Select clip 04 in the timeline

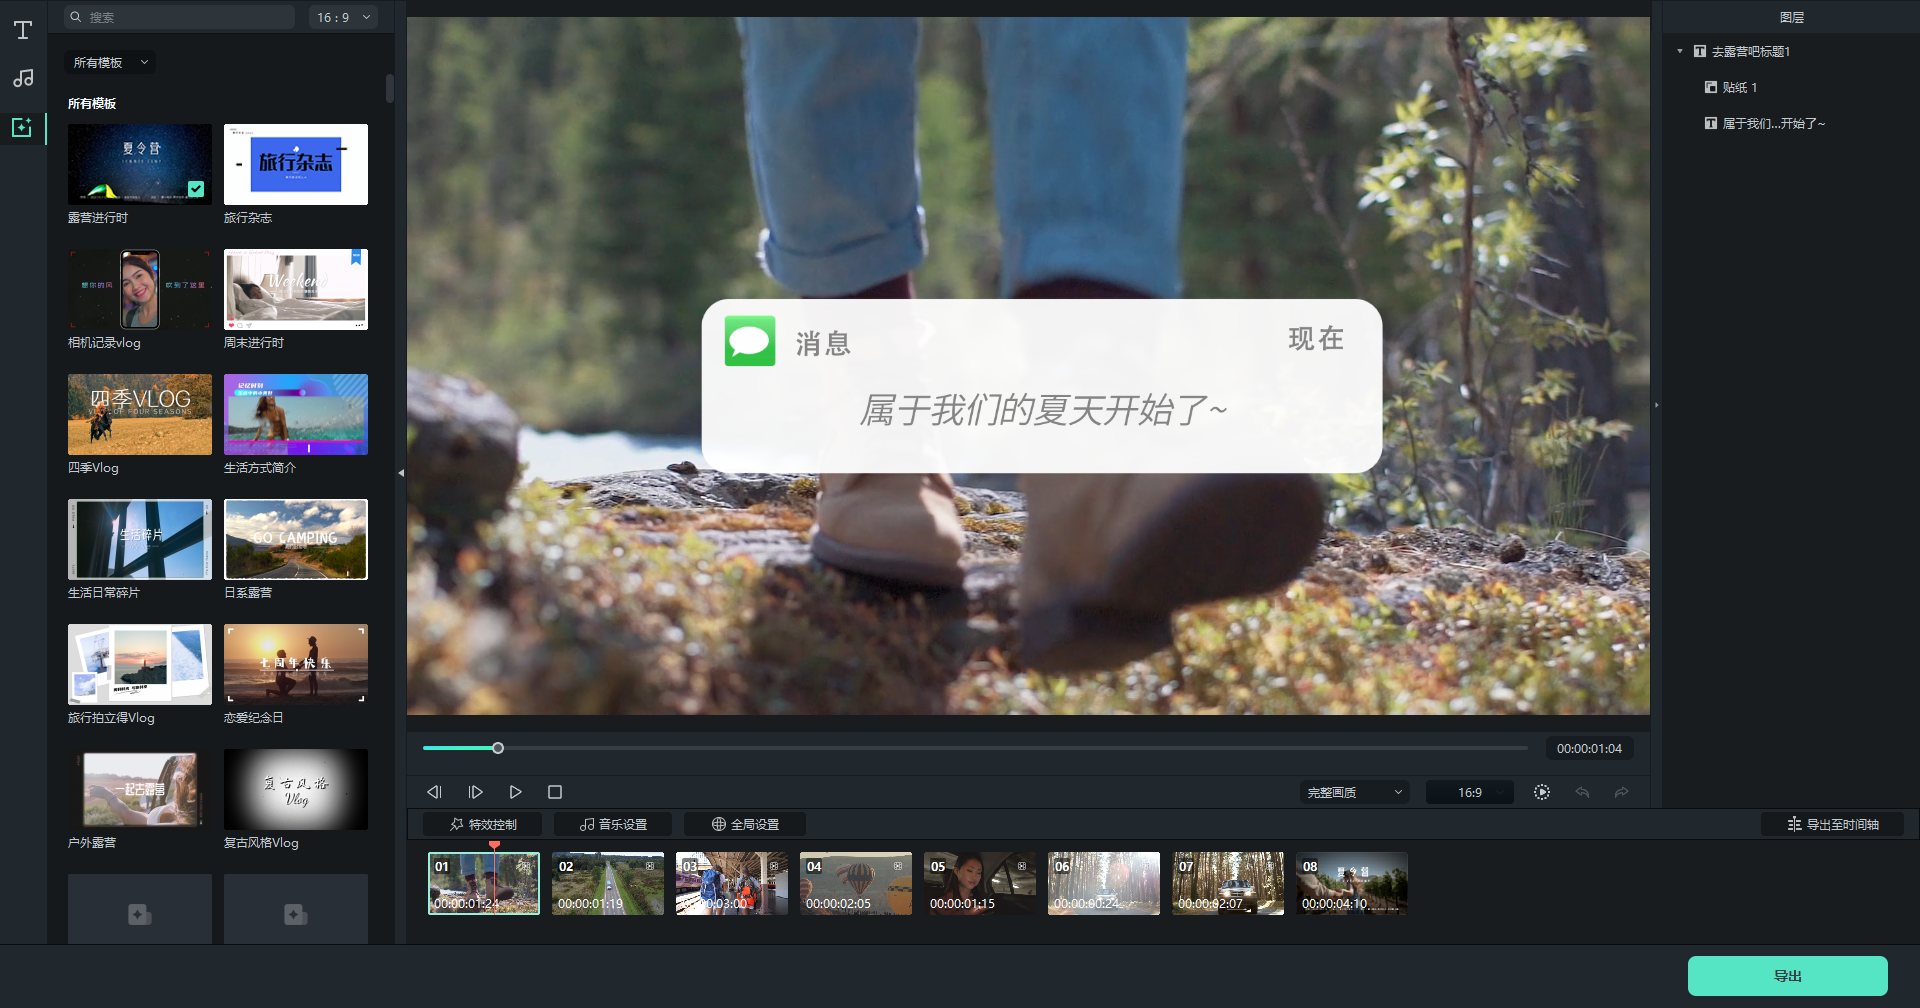pyautogui.click(x=855, y=883)
